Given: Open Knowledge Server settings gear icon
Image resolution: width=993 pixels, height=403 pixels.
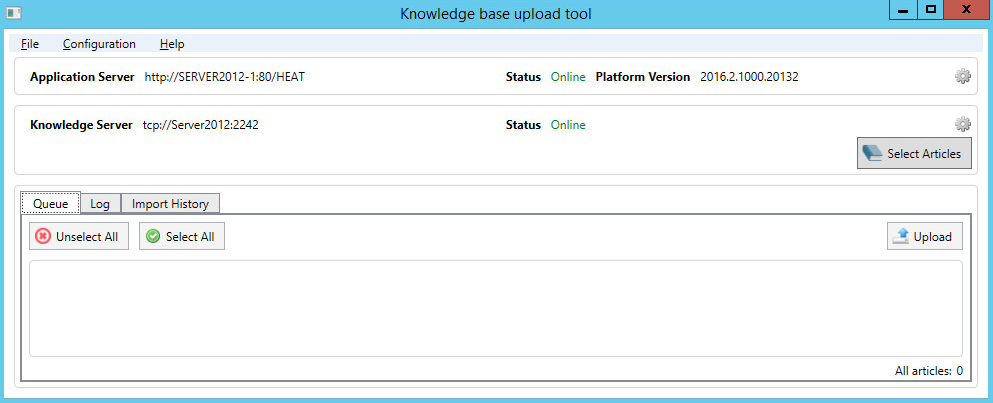Looking at the screenshot, I should tap(963, 125).
